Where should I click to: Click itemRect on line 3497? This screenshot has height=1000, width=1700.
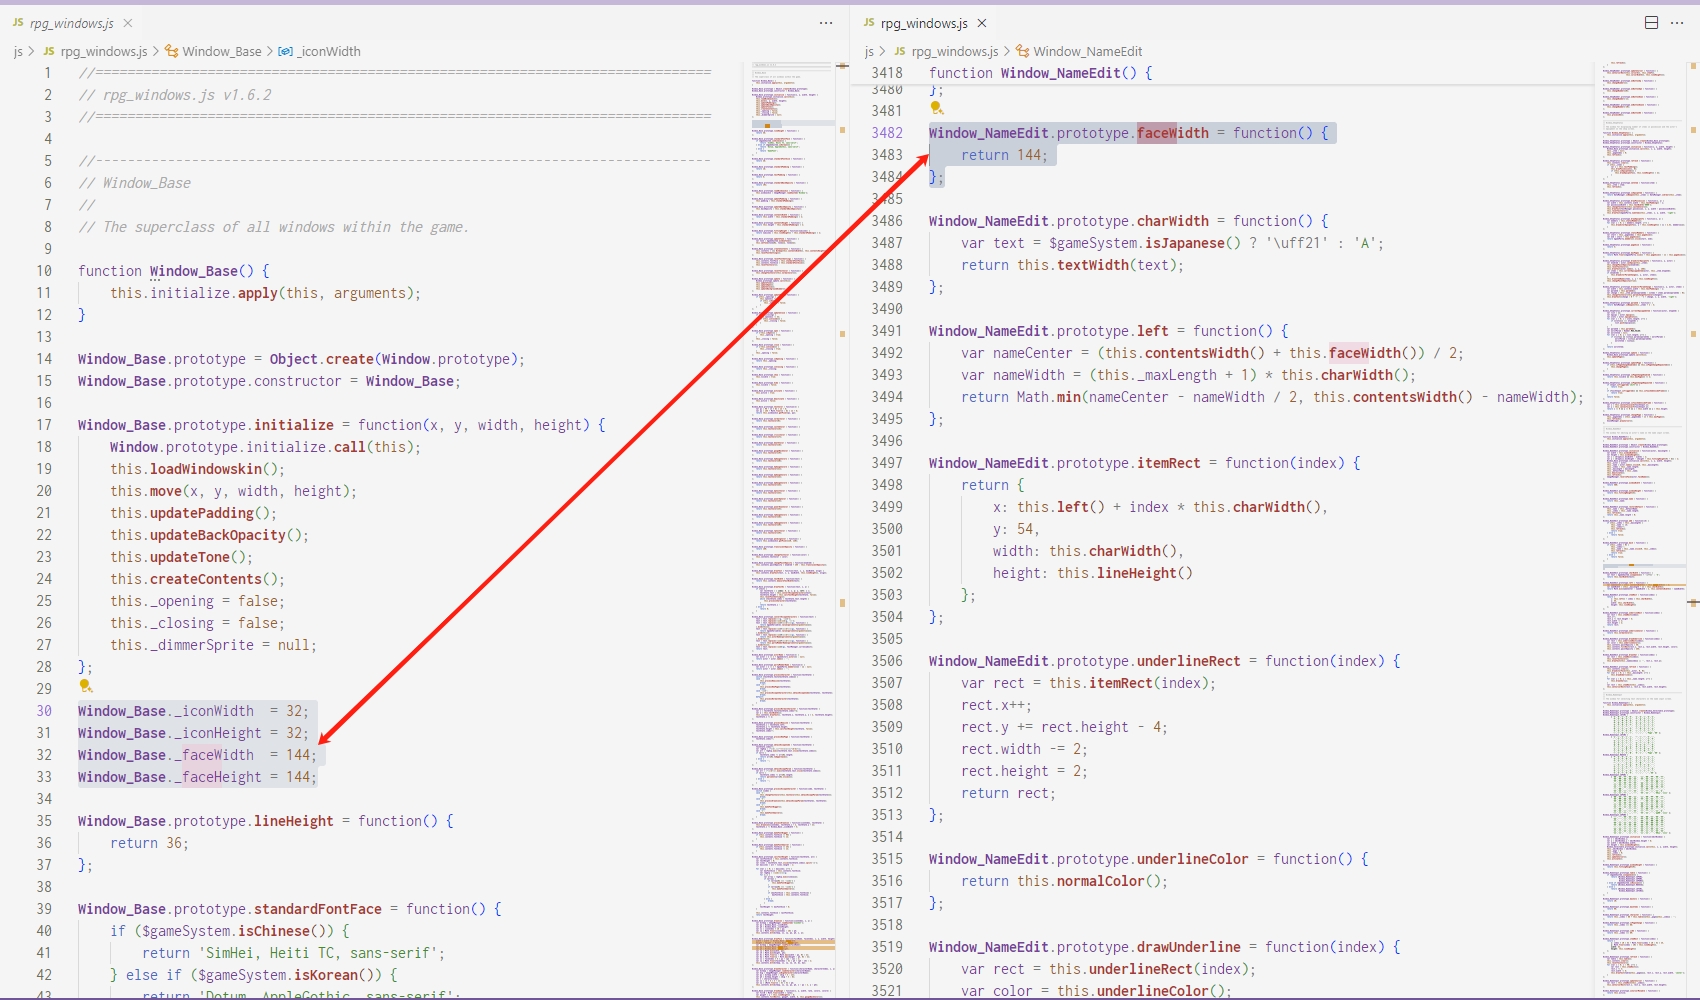(1168, 463)
